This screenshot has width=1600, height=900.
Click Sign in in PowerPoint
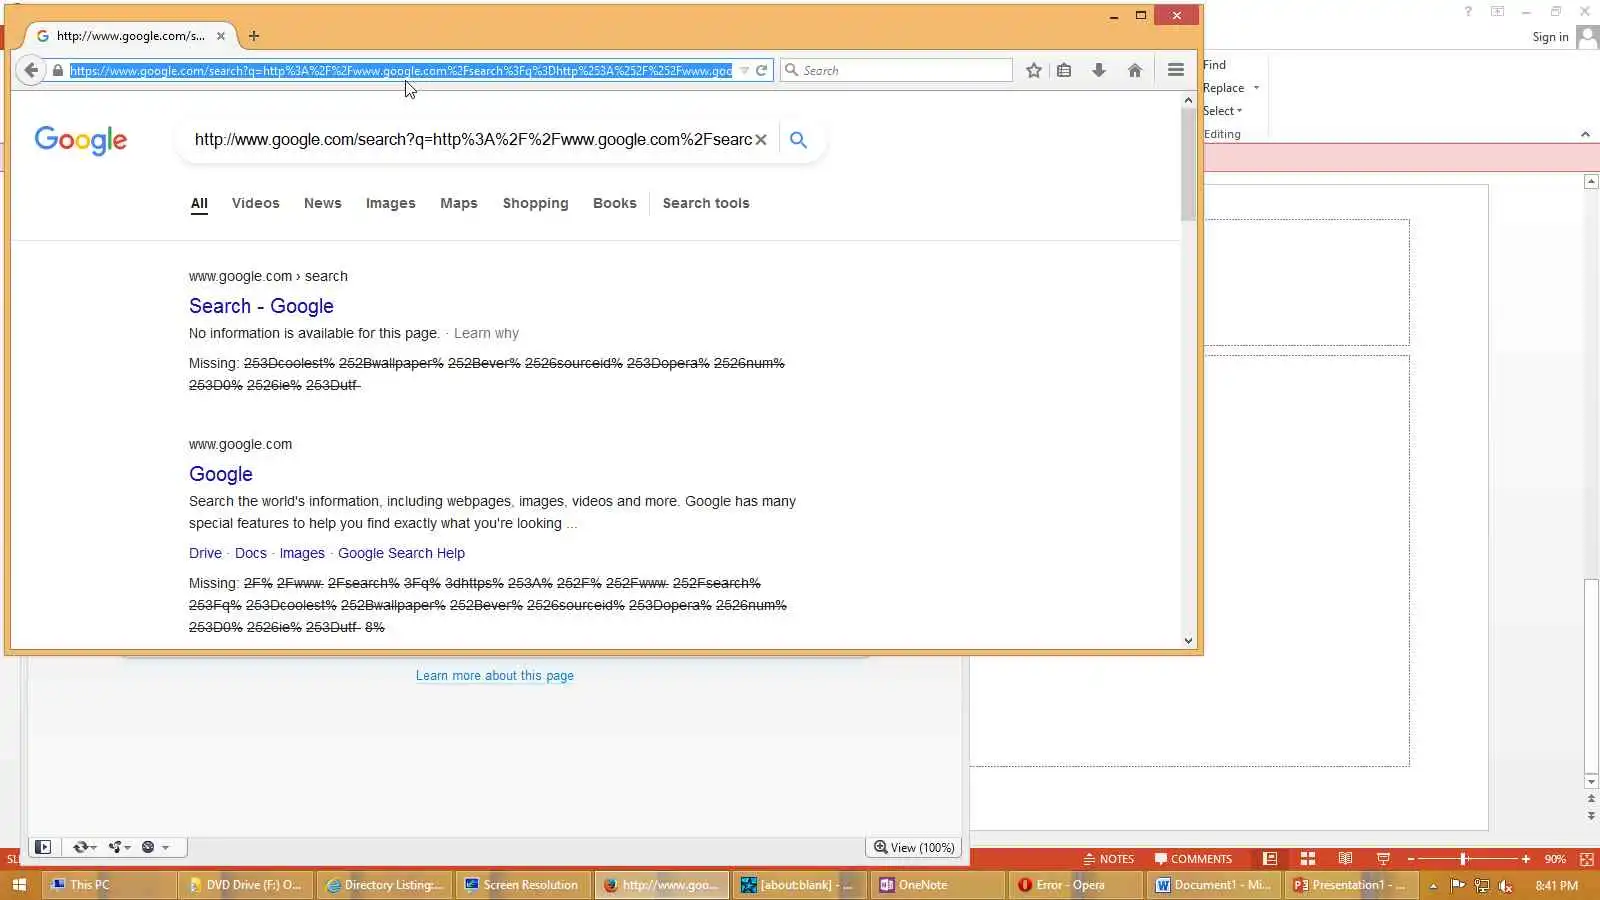tap(1550, 37)
